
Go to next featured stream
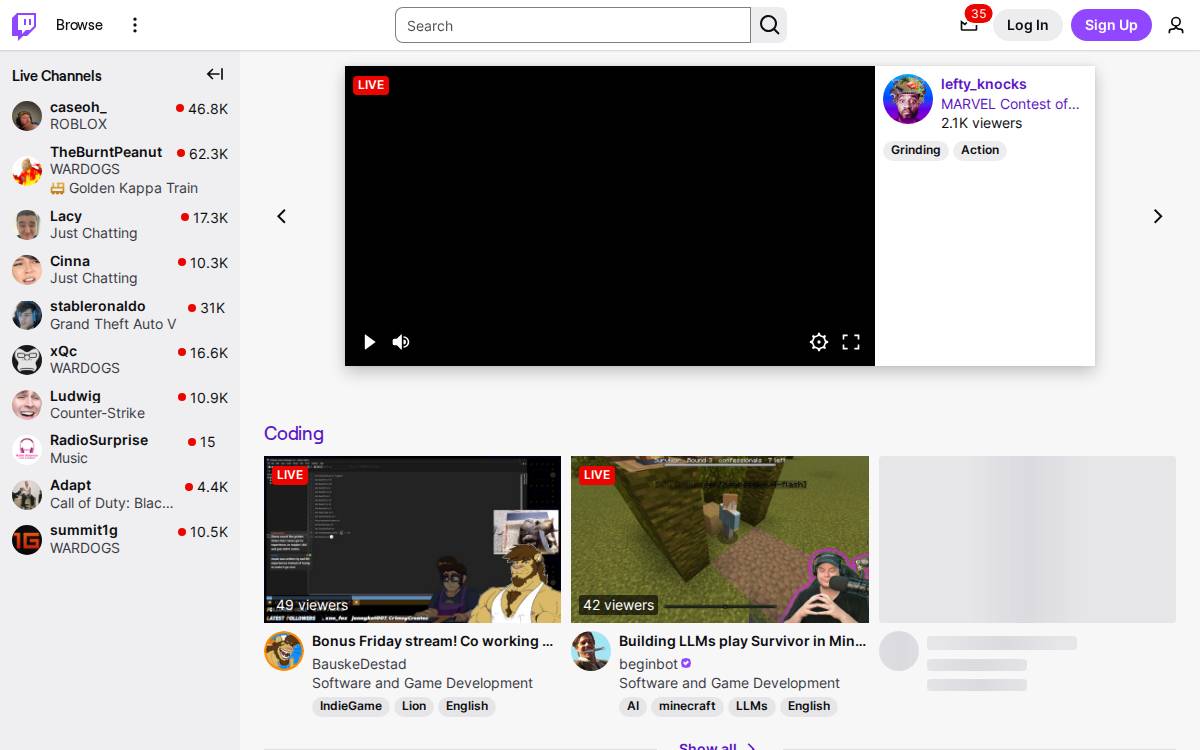click(1158, 216)
